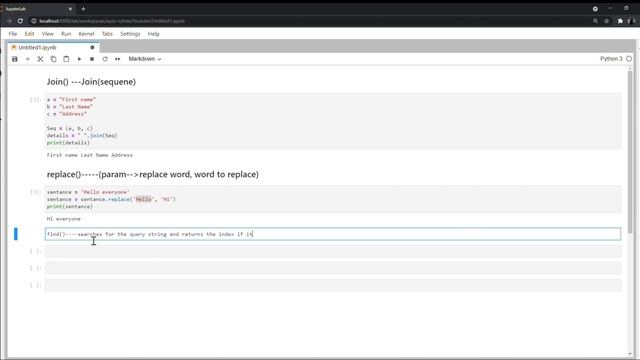Click the code cell with sentance.replace
The height and width of the screenshot is (360, 640).
pos(333,199)
